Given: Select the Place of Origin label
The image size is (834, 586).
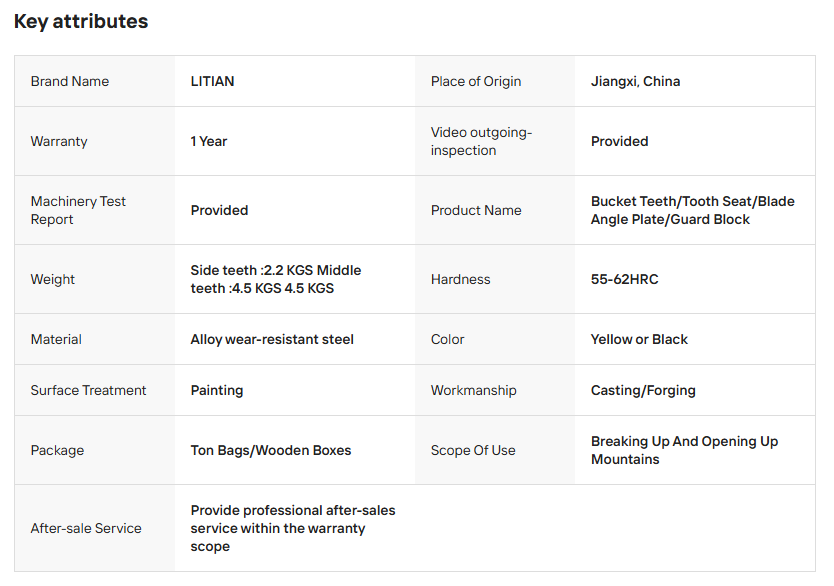Looking at the screenshot, I should pos(476,81).
